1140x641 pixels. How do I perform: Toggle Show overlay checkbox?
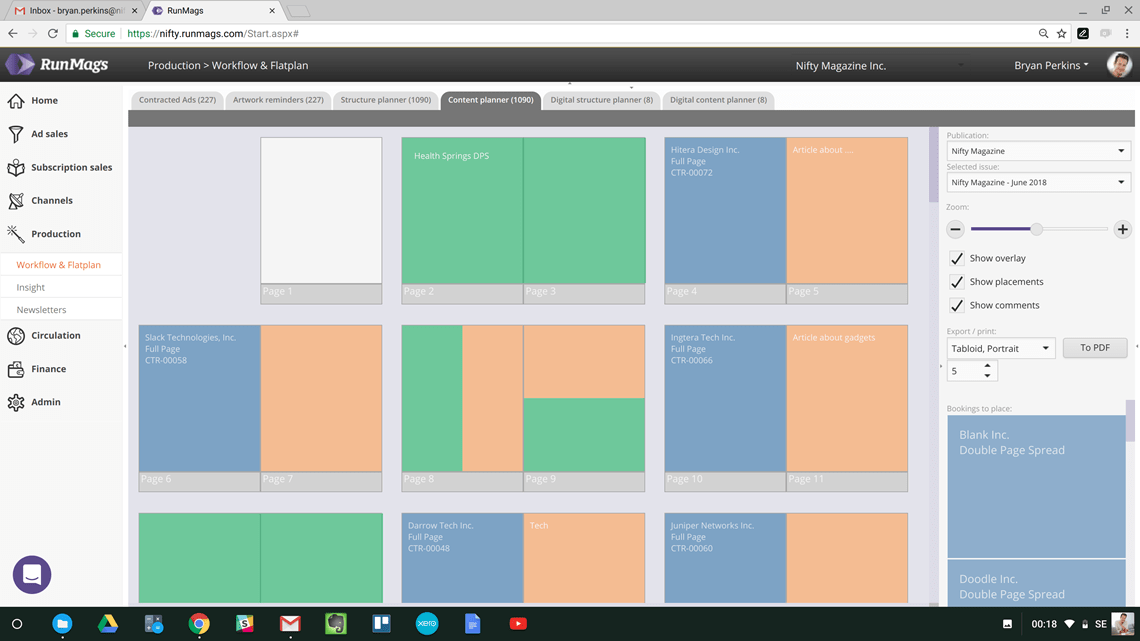957,259
